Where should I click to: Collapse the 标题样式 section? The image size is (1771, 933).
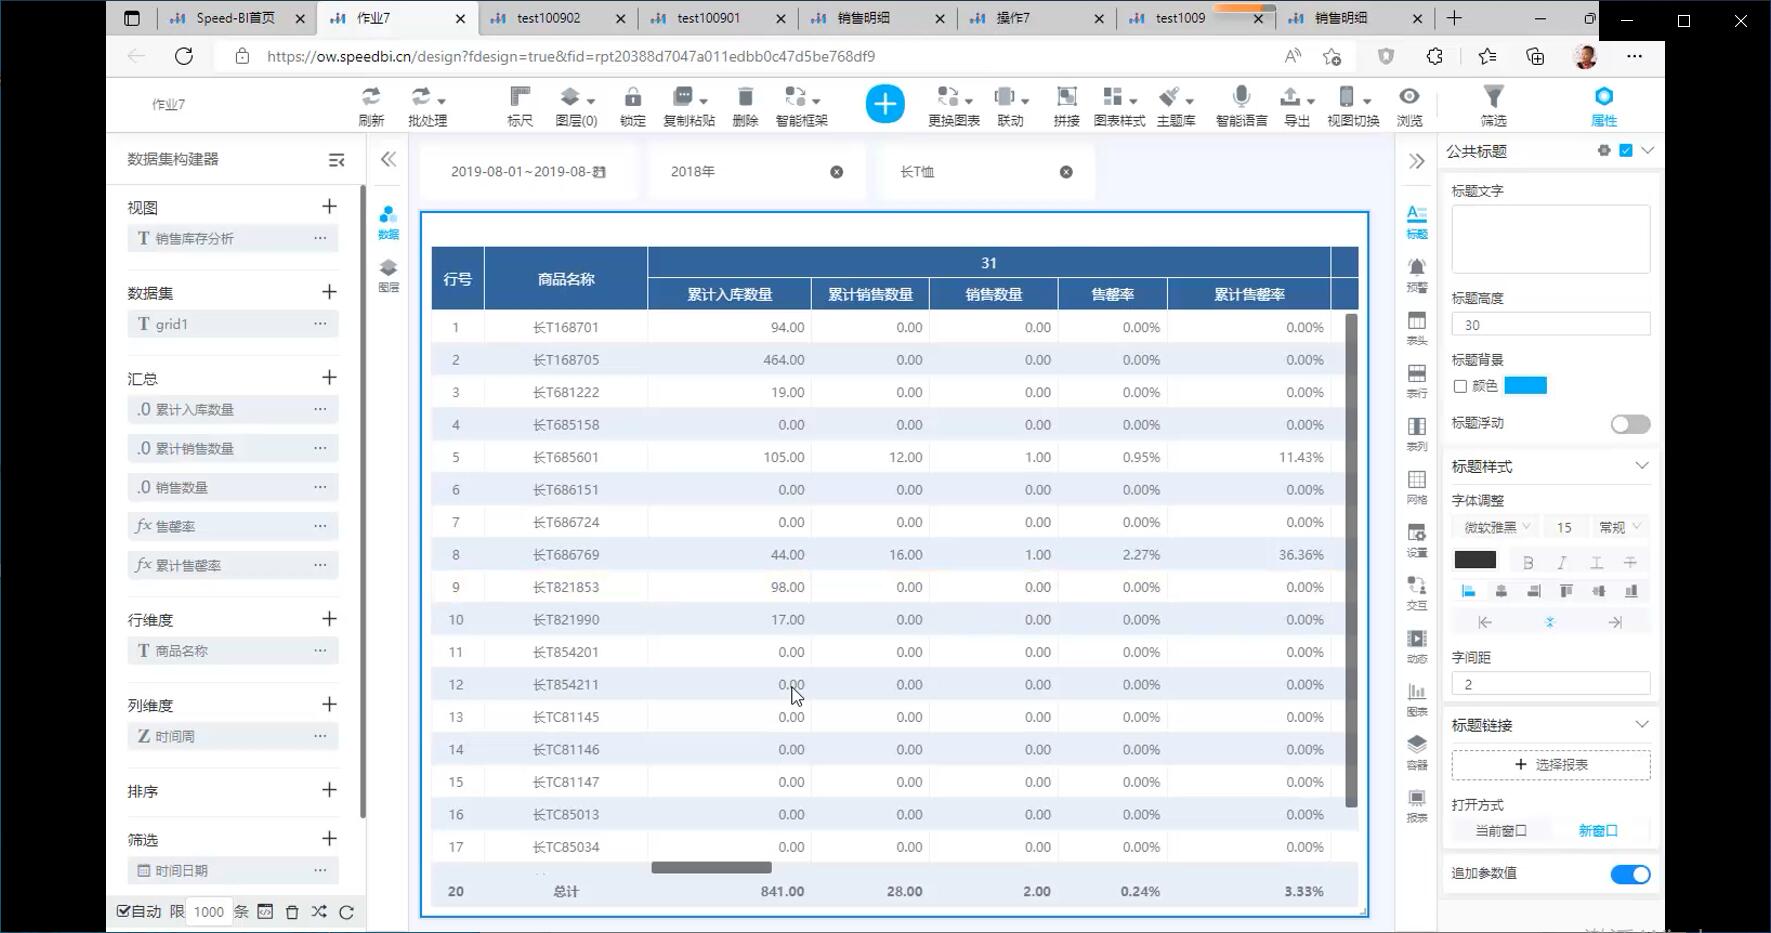click(1641, 466)
